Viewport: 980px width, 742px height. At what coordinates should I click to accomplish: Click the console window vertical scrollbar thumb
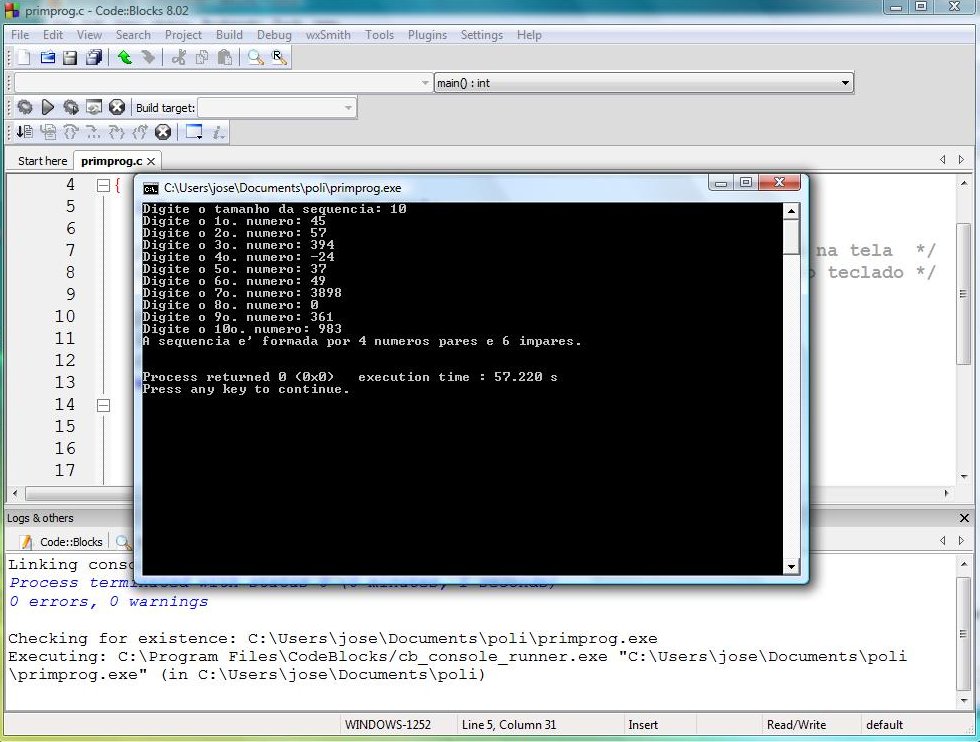coord(791,239)
